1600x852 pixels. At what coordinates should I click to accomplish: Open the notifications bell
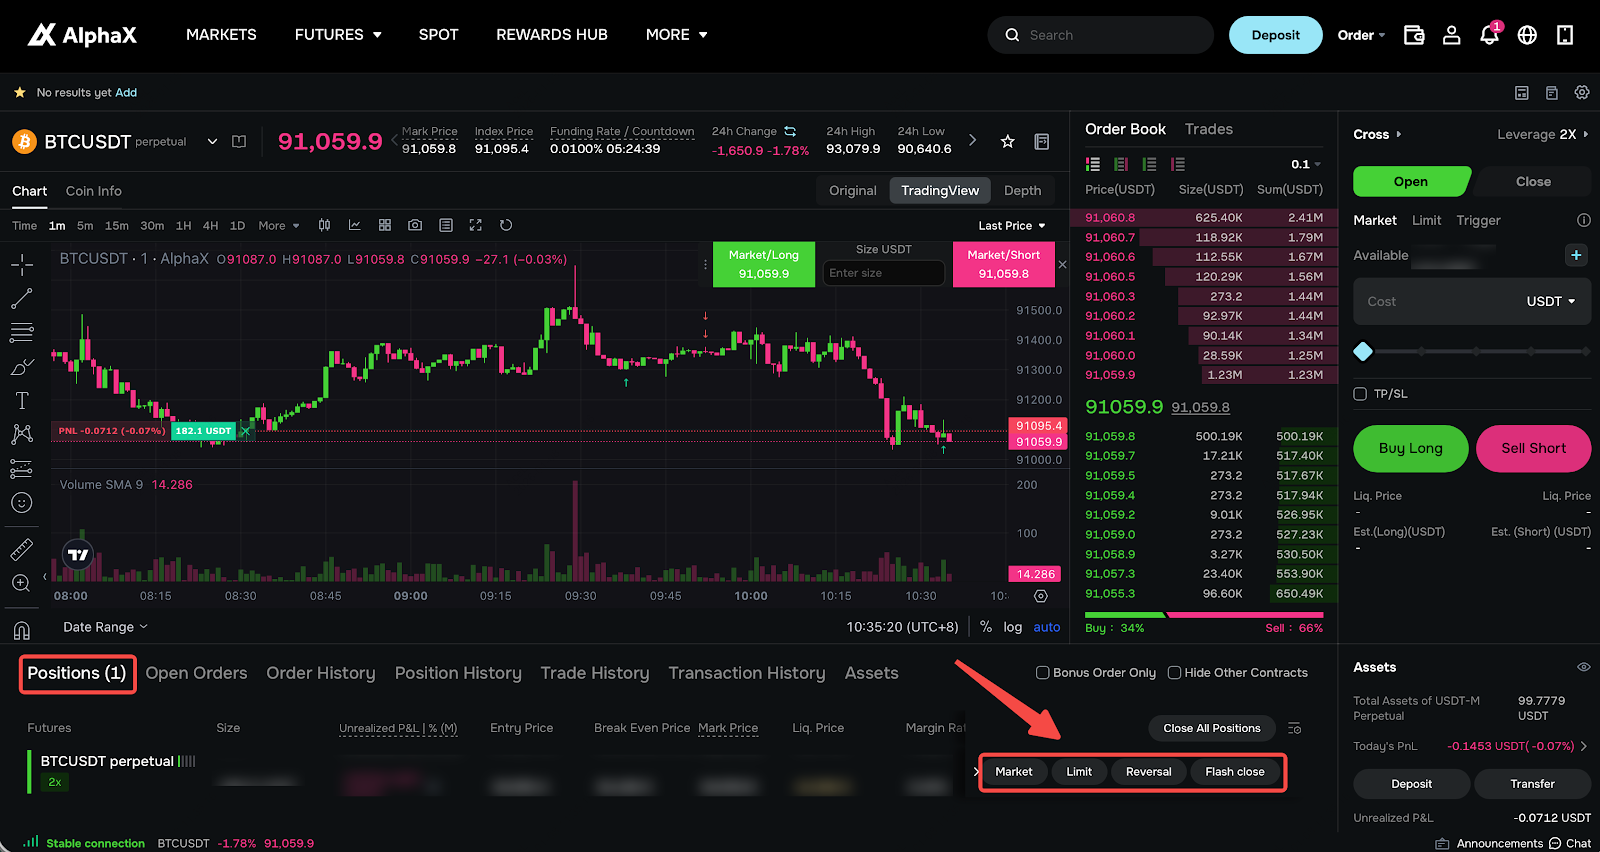1489,35
